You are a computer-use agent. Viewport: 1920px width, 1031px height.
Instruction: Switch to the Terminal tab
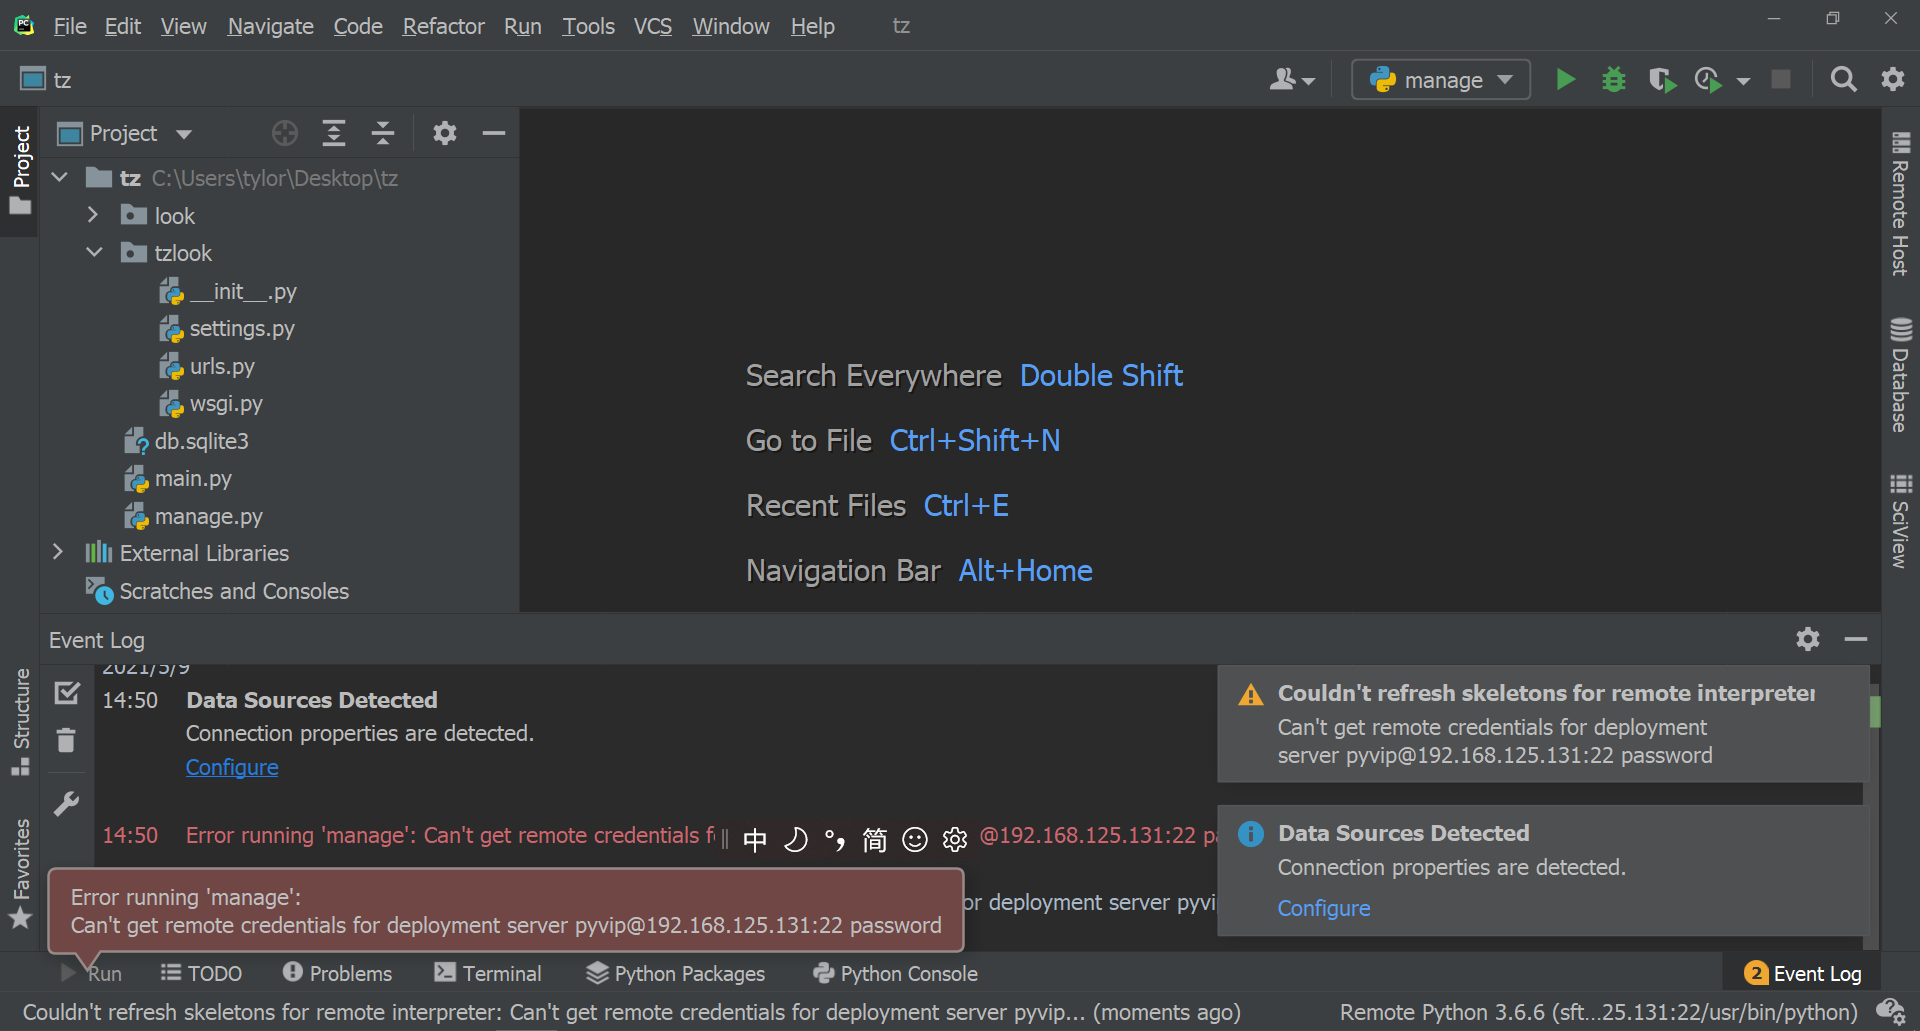488,973
